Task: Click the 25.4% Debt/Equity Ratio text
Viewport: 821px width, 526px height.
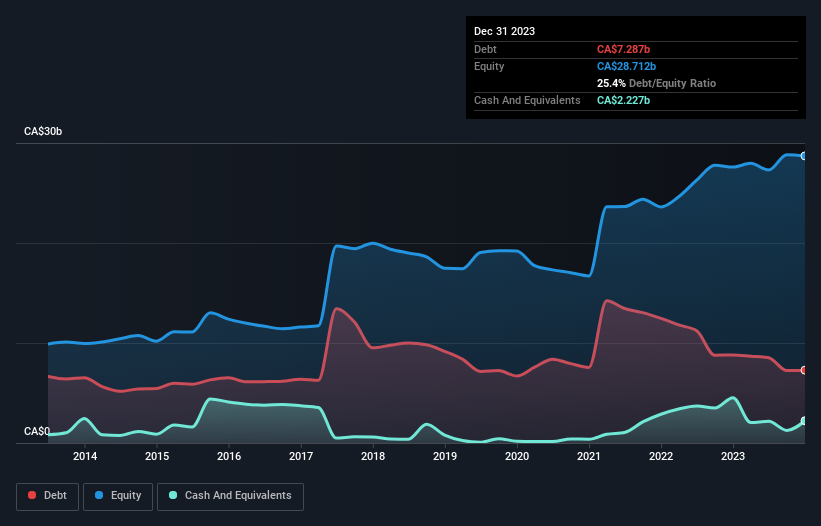Action: tap(656, 83)
